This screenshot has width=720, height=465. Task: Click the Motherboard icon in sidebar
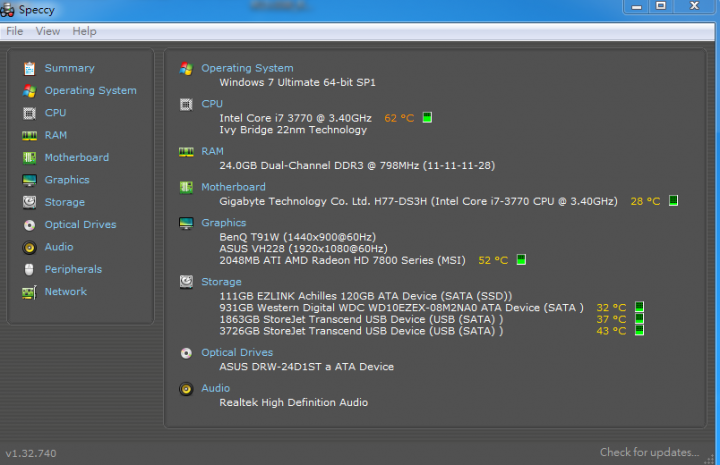pyautogui.click(x=29, y=158)
